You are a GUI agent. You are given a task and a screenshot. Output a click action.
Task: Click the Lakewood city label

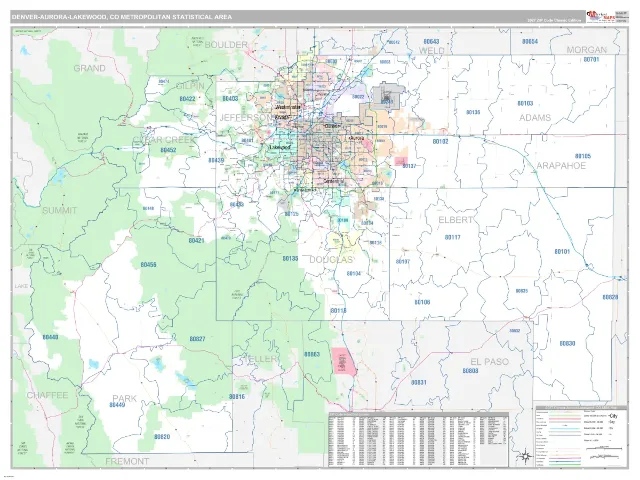[280, 147]
